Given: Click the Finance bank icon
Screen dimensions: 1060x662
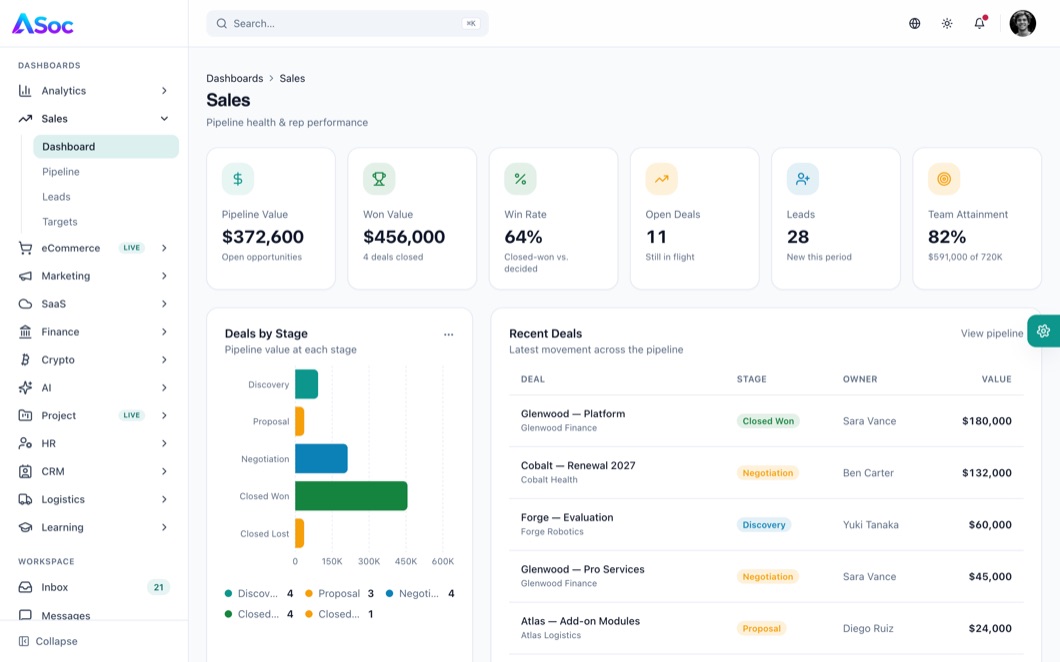Looking at the screenshot, I should click(25, 332).
